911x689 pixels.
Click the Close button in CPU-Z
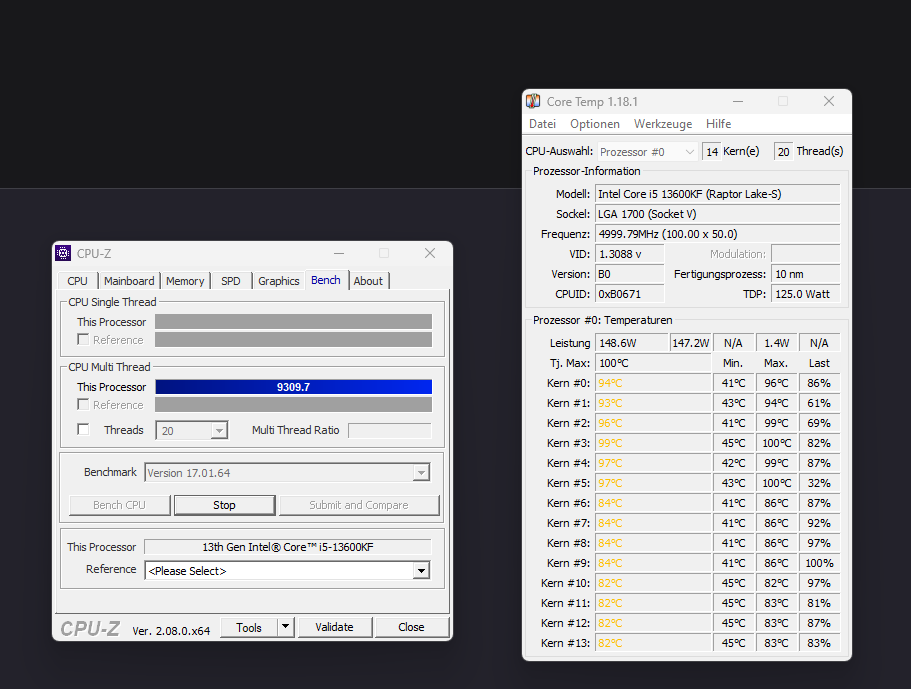[x=411, y=627]
